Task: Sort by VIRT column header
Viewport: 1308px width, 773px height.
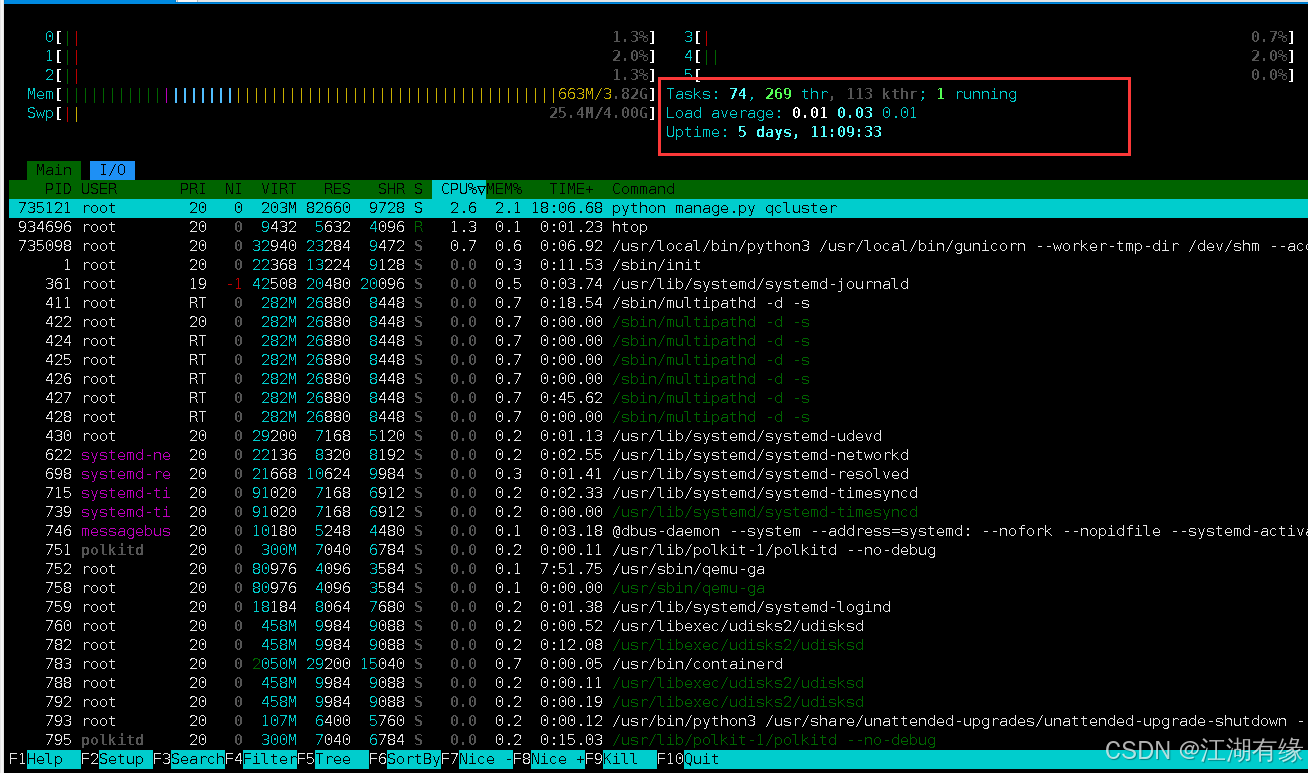Action: [x=279, y=189]
